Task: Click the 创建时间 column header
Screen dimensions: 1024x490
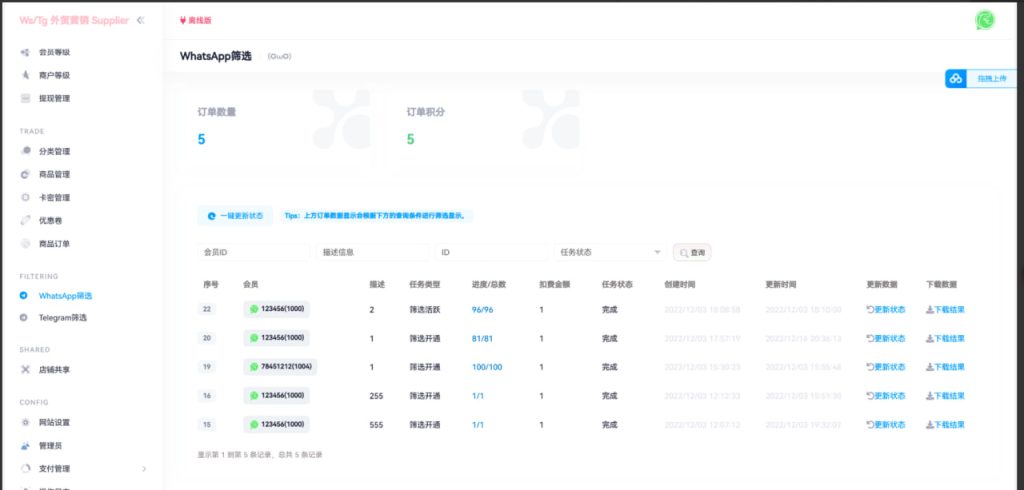Action: pyautogui.click(x=680, y=285)
